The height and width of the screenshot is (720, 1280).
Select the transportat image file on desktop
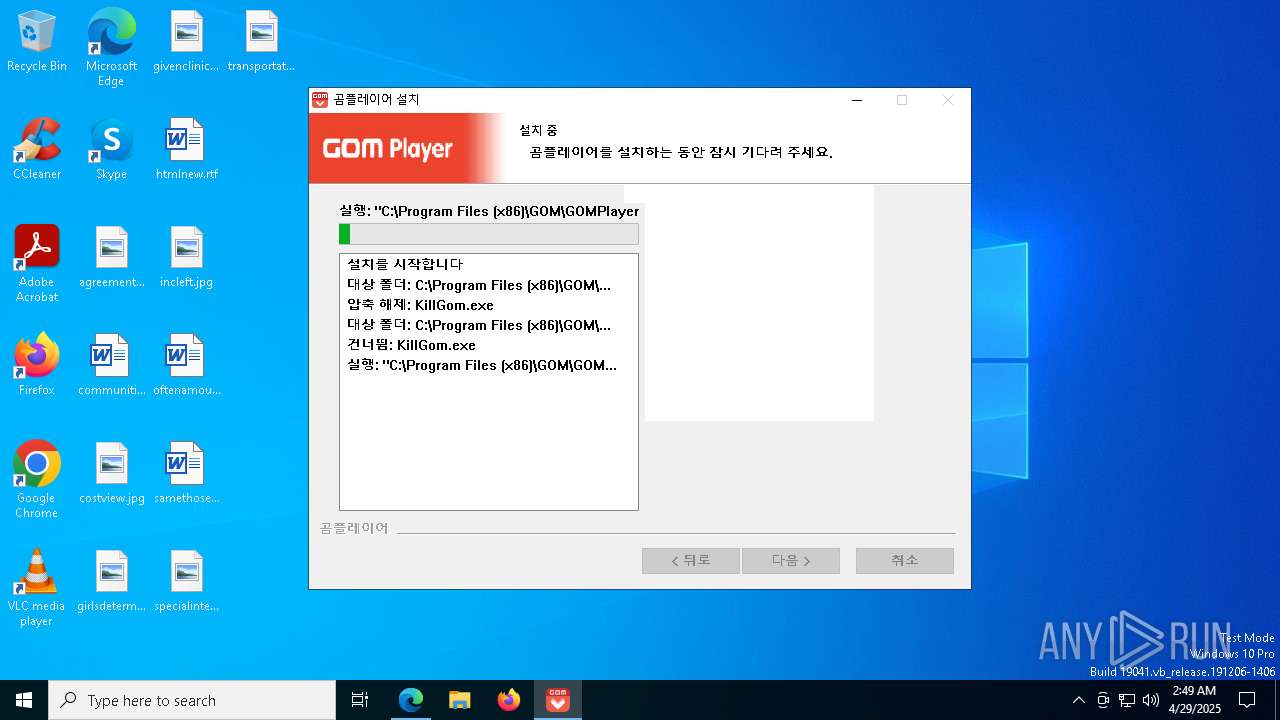coord(261,41)
